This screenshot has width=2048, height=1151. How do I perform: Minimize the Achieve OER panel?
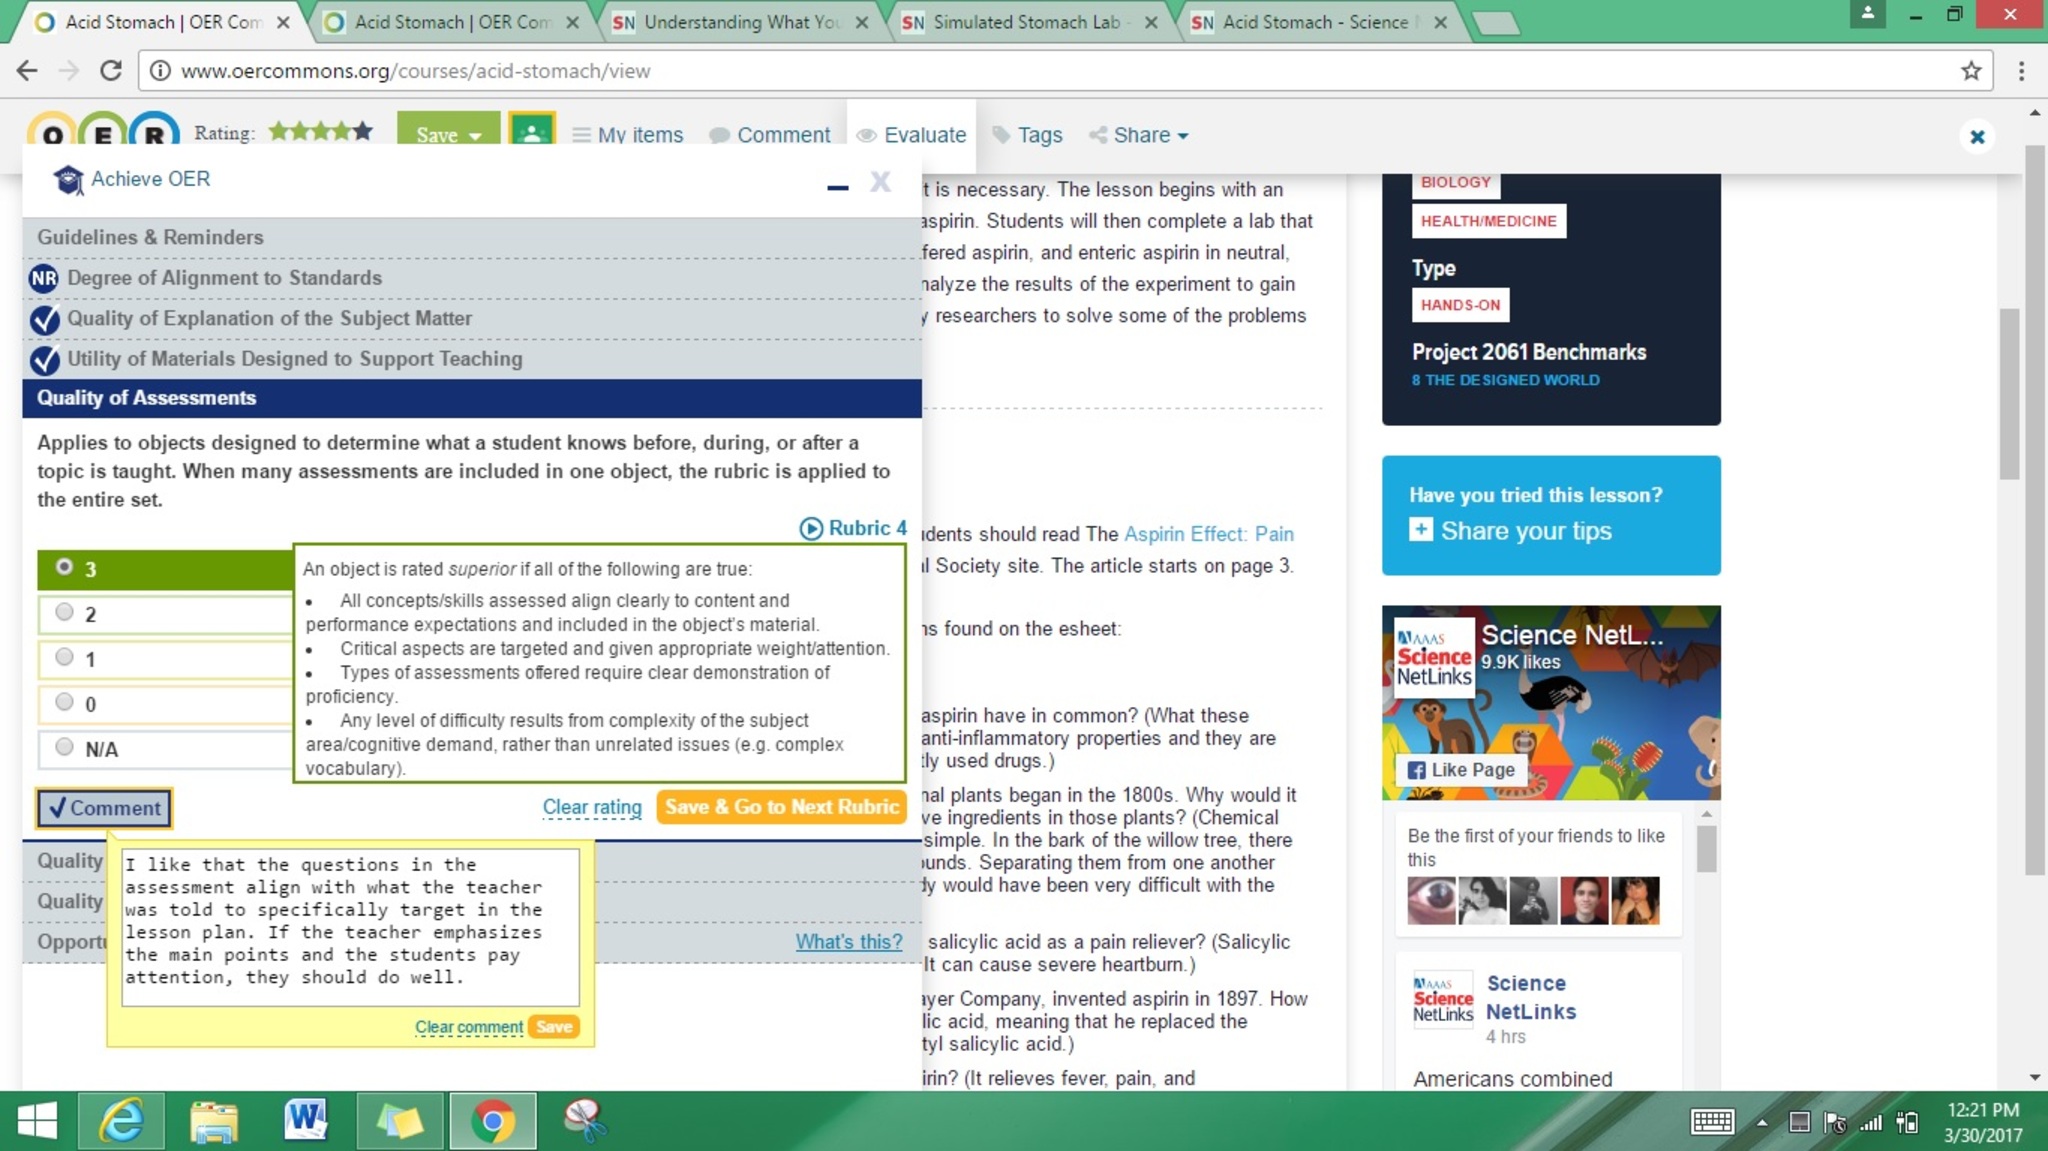coord(838,186)
